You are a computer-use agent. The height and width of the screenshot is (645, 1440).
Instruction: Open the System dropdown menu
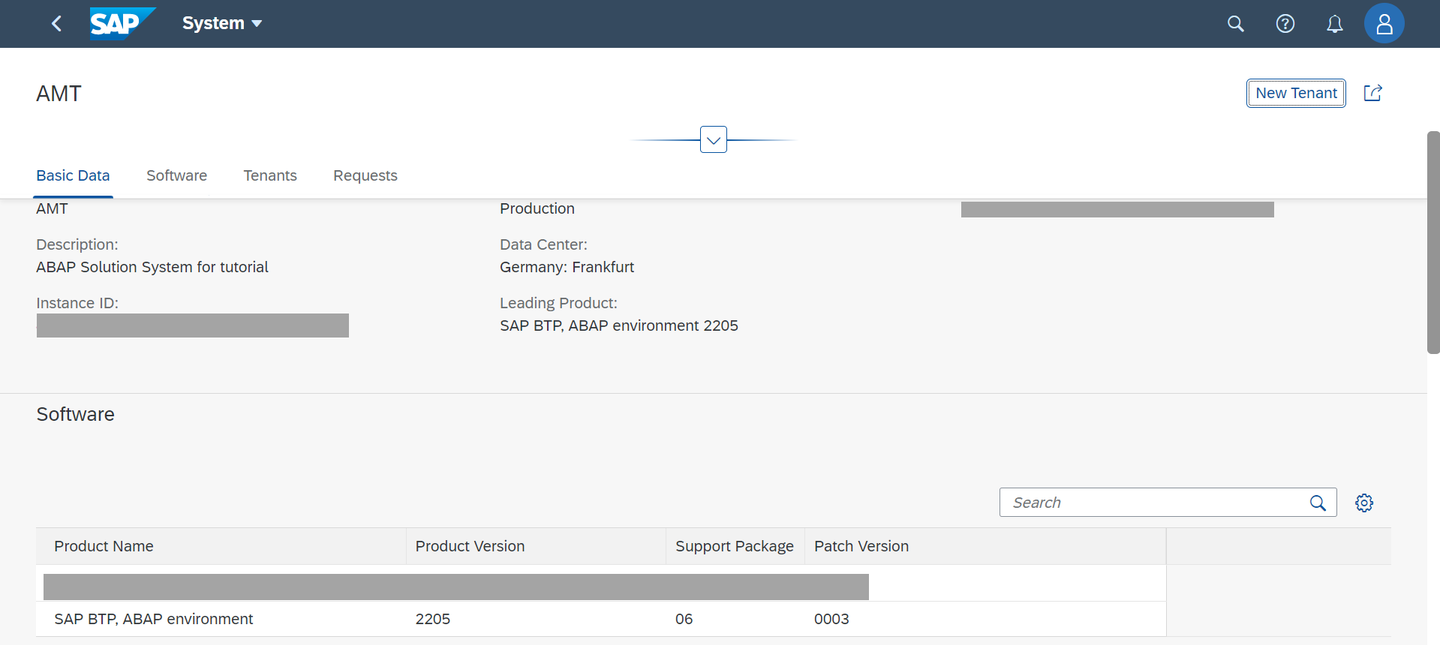click(x=222, y=23)
